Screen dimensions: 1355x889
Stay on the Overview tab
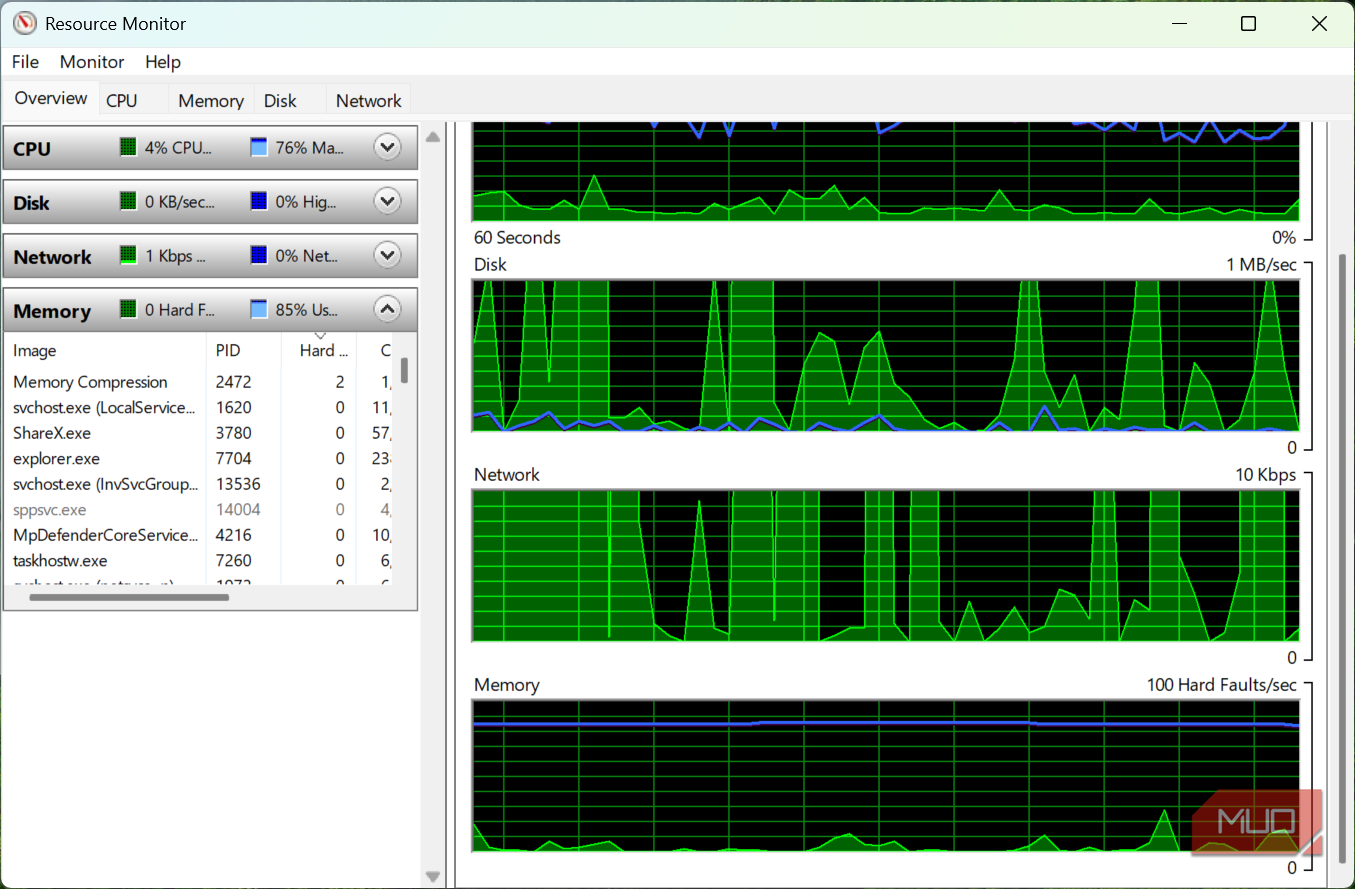point(51,98)
